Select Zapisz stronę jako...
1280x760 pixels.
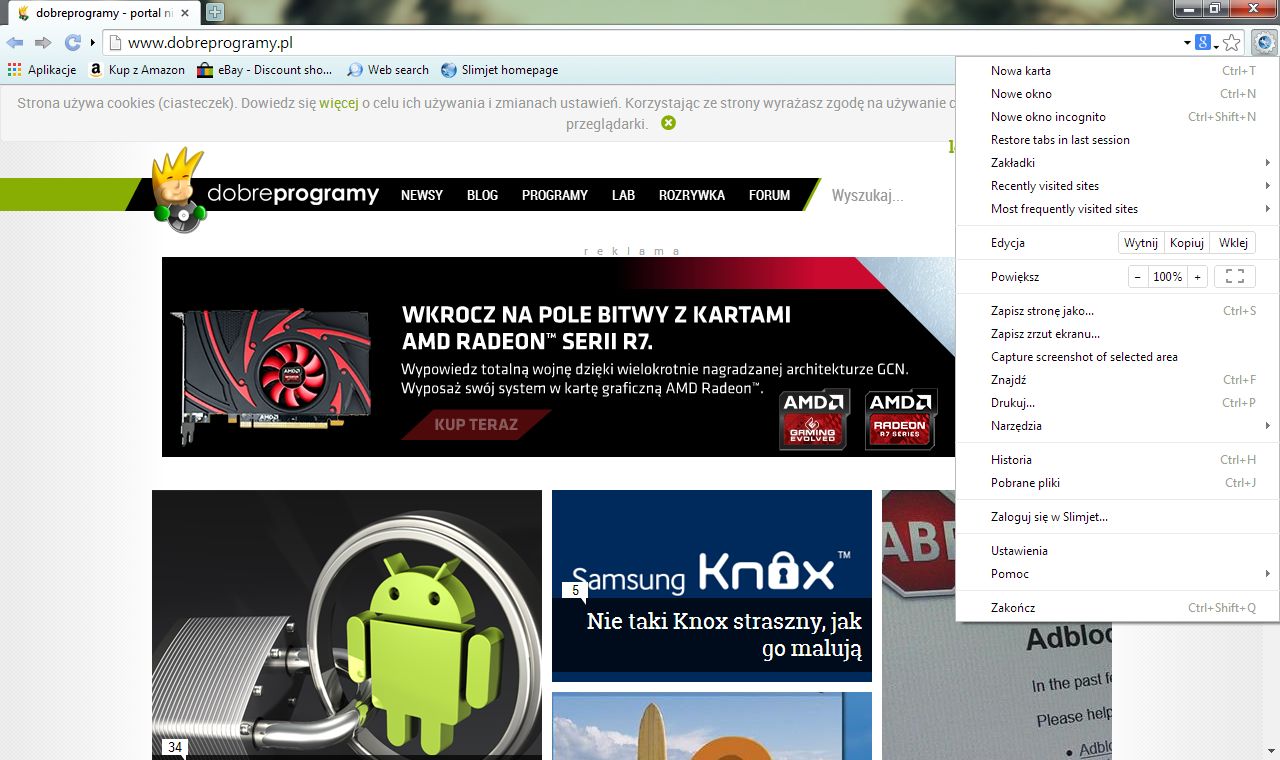[x=1118, y=311]
